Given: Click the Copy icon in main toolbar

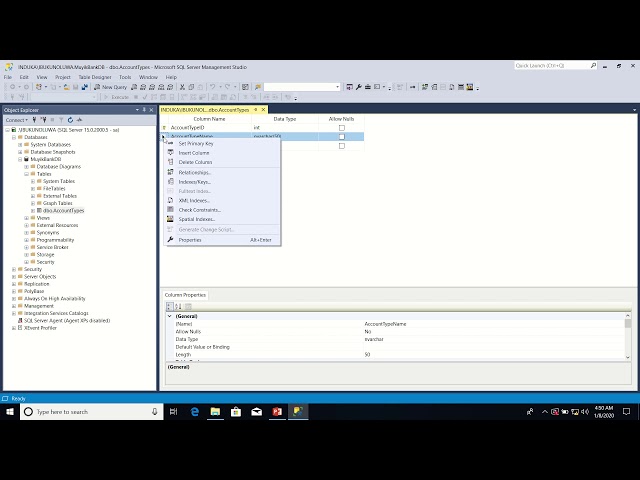Looking at the screenshot, I should point(191,87).
